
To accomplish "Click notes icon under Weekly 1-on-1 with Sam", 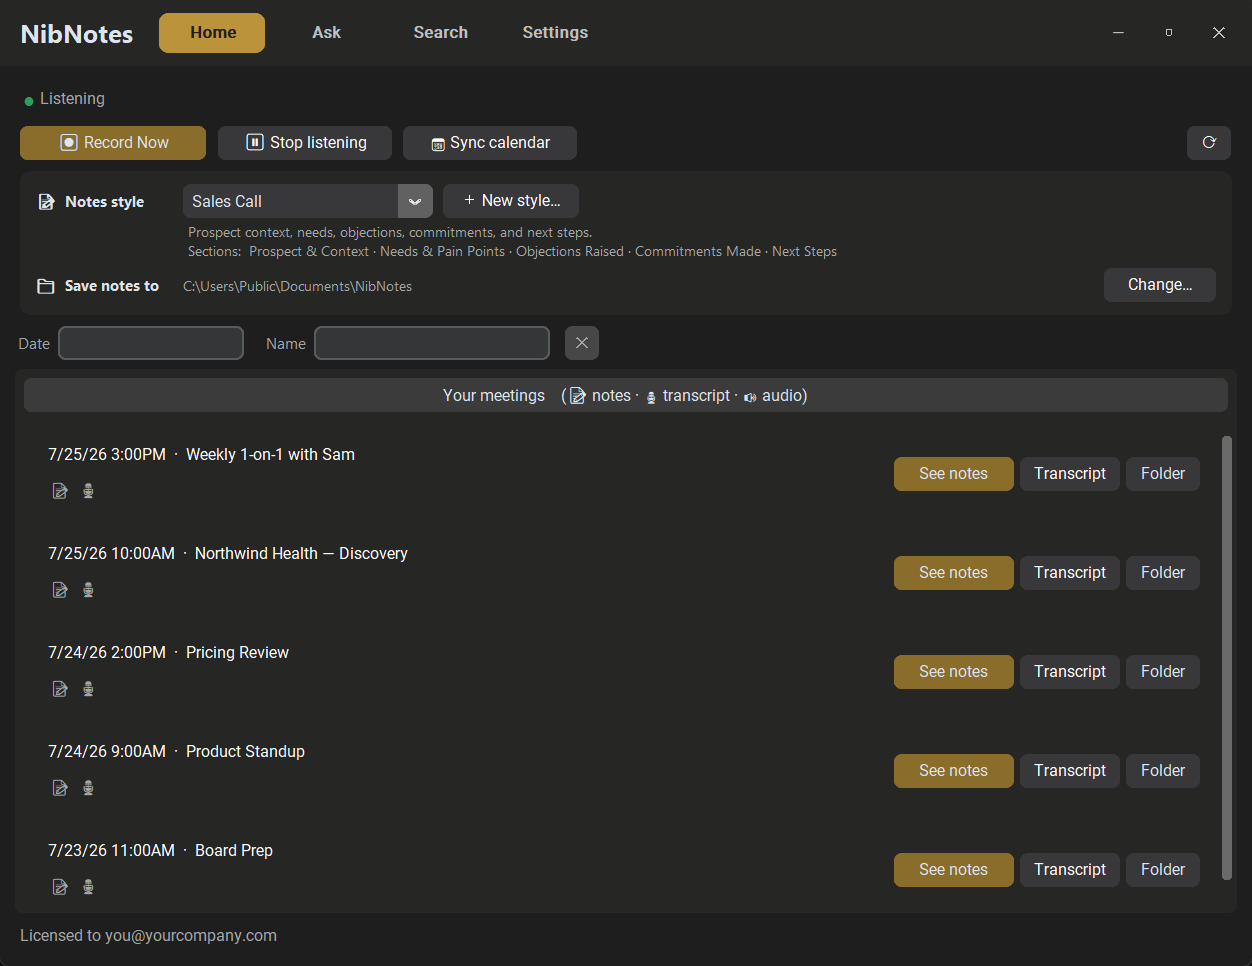I will pyautogui.click(x=60, y=491).
